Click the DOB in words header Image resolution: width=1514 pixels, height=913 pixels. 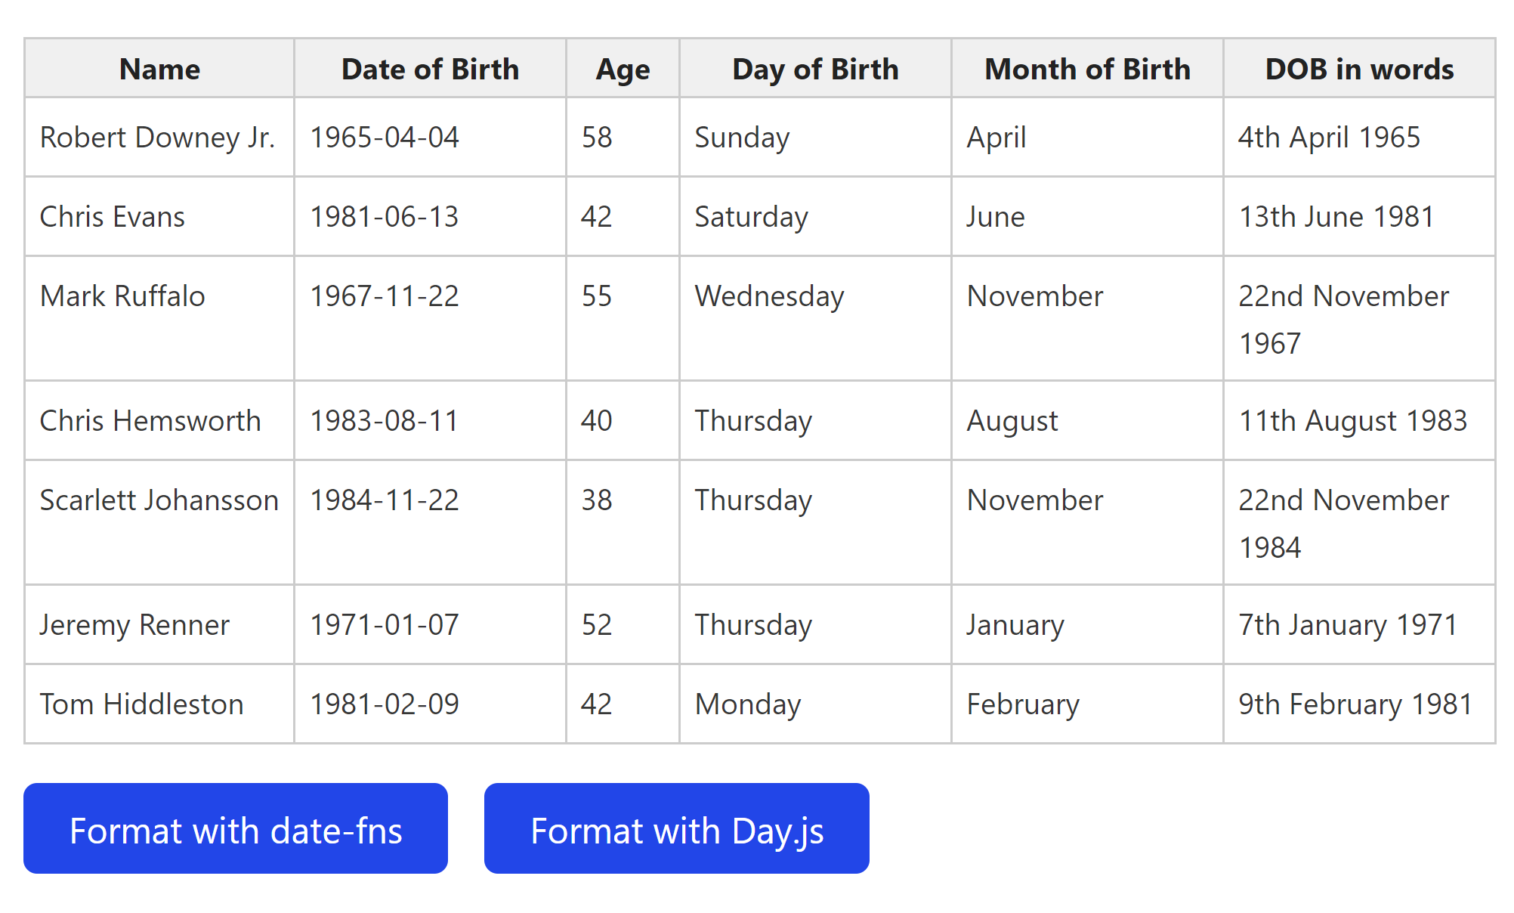[x=1359, y=68]
